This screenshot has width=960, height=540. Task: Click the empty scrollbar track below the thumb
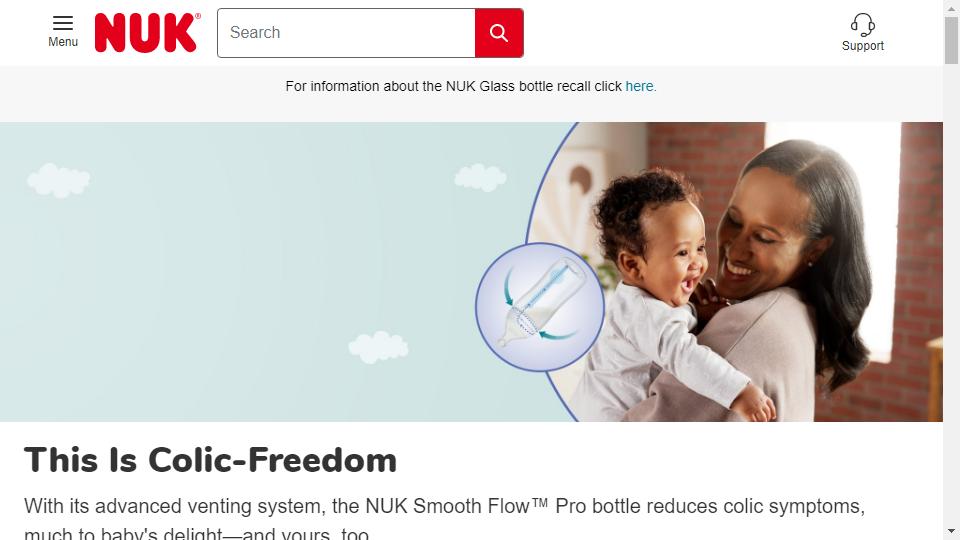click(951, 294)
